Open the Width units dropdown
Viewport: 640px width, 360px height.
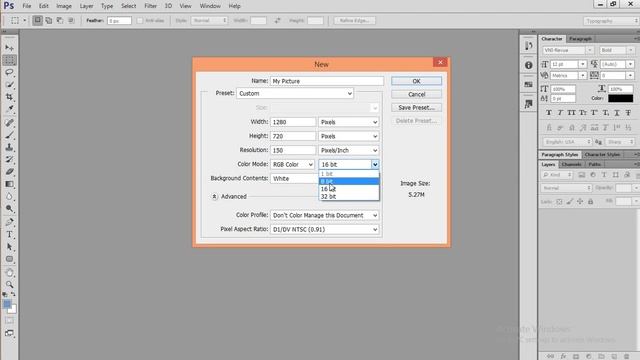tap(349, 122)
